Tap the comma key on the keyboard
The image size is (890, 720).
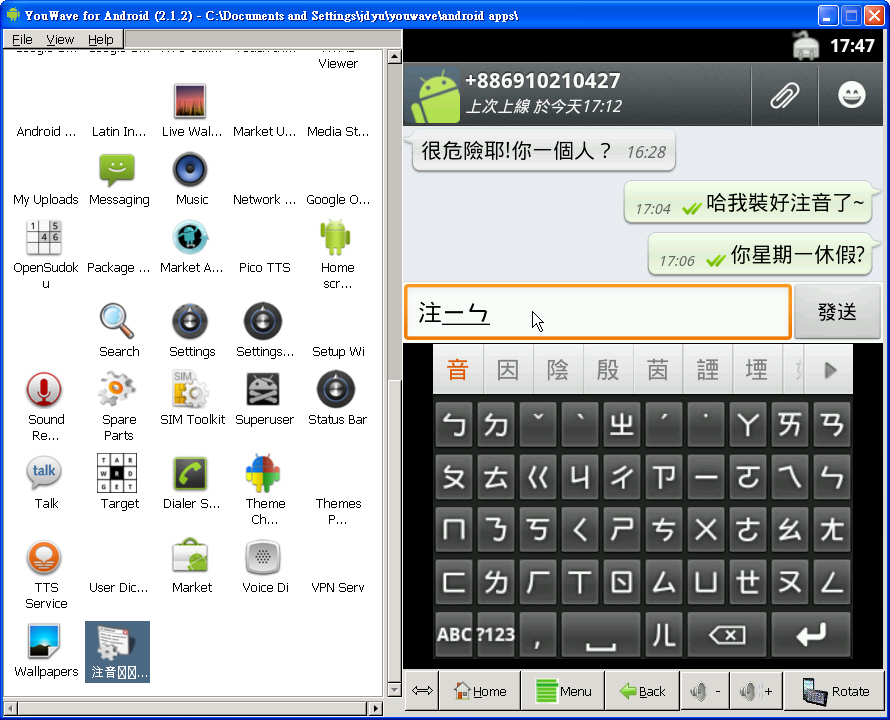coord(538,634)
